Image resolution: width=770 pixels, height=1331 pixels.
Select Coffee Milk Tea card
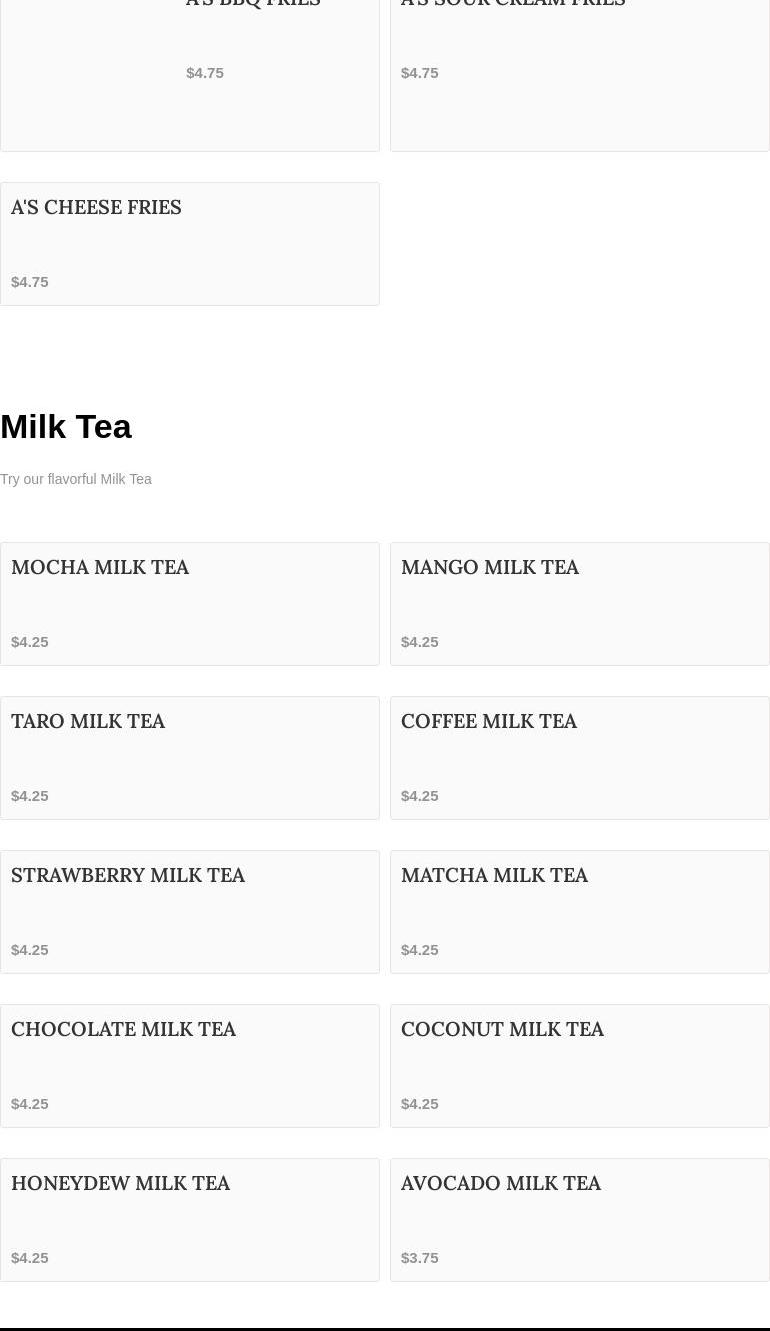(580, 758)
